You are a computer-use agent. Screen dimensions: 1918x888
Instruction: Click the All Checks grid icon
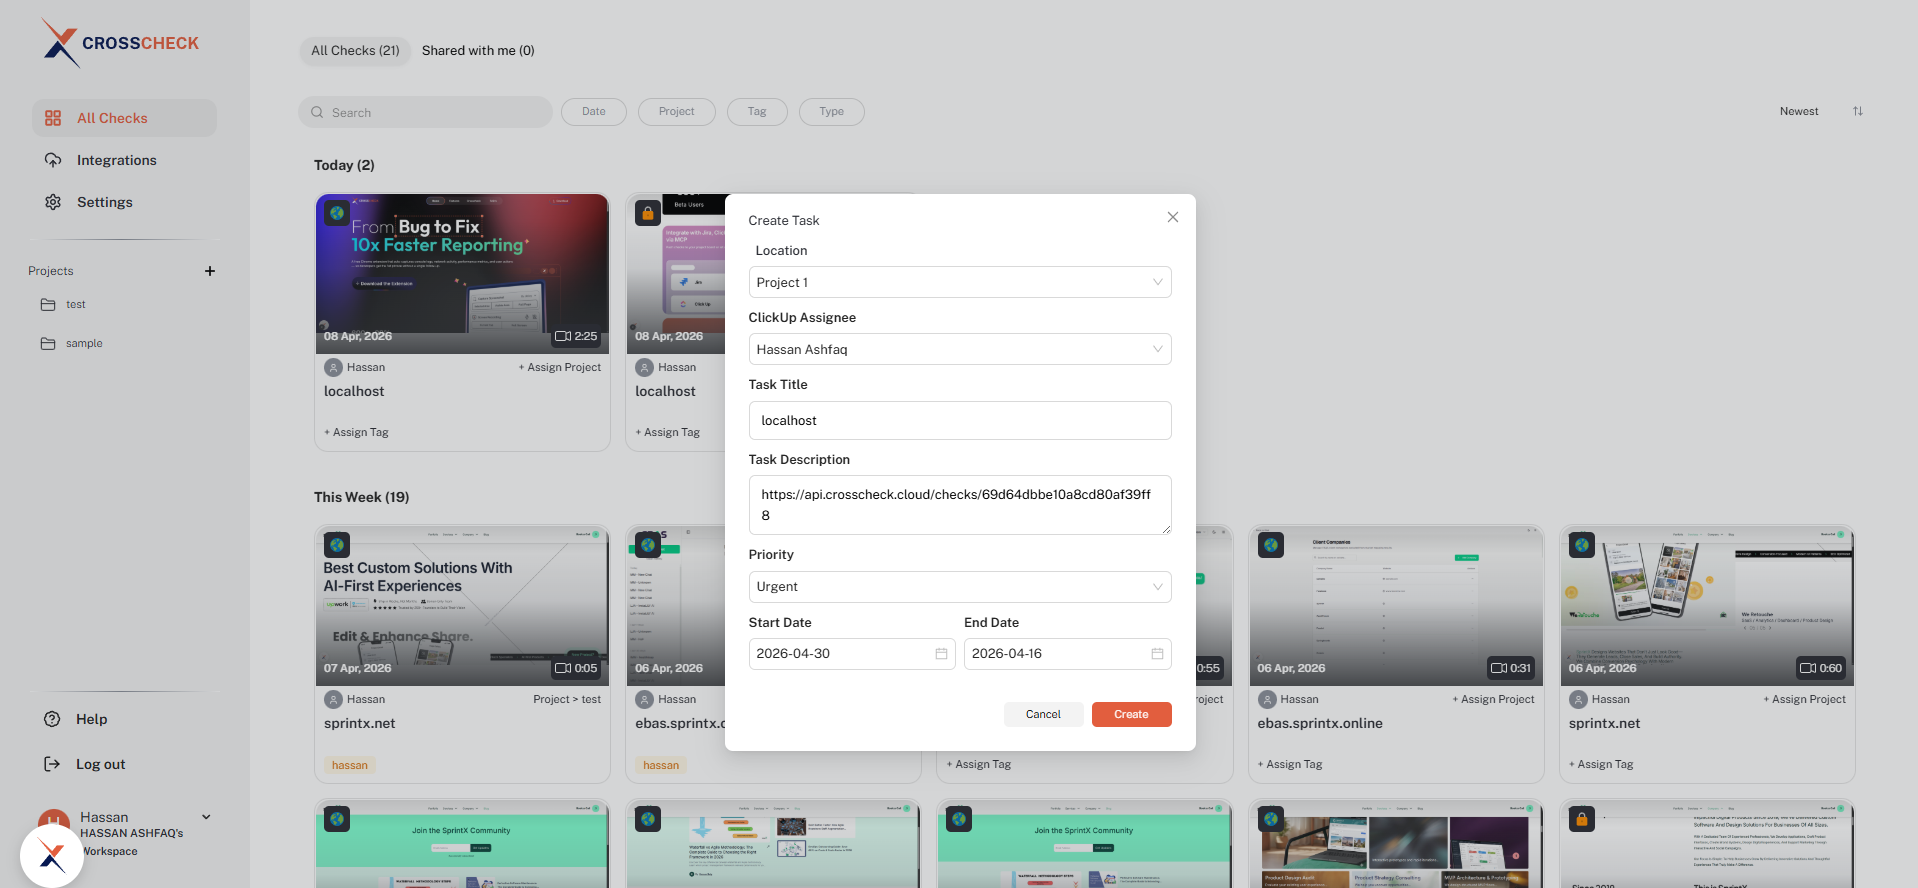(x=53, y=118)
